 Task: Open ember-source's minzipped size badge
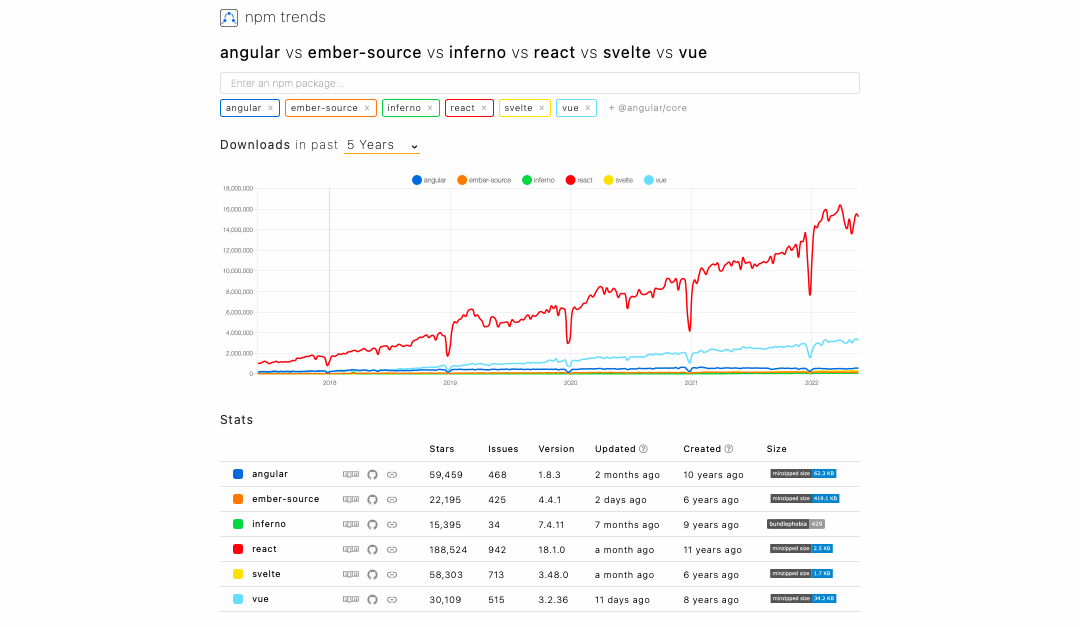coord(804,498)
